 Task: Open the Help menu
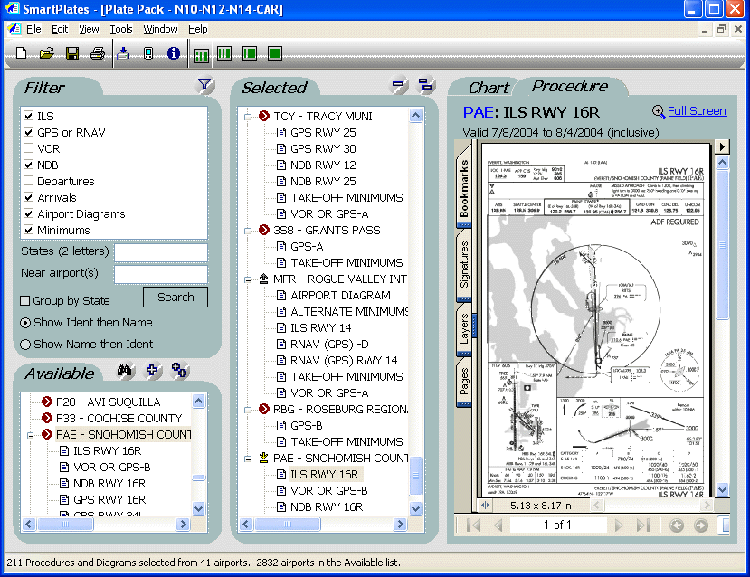tap(198, 29)
